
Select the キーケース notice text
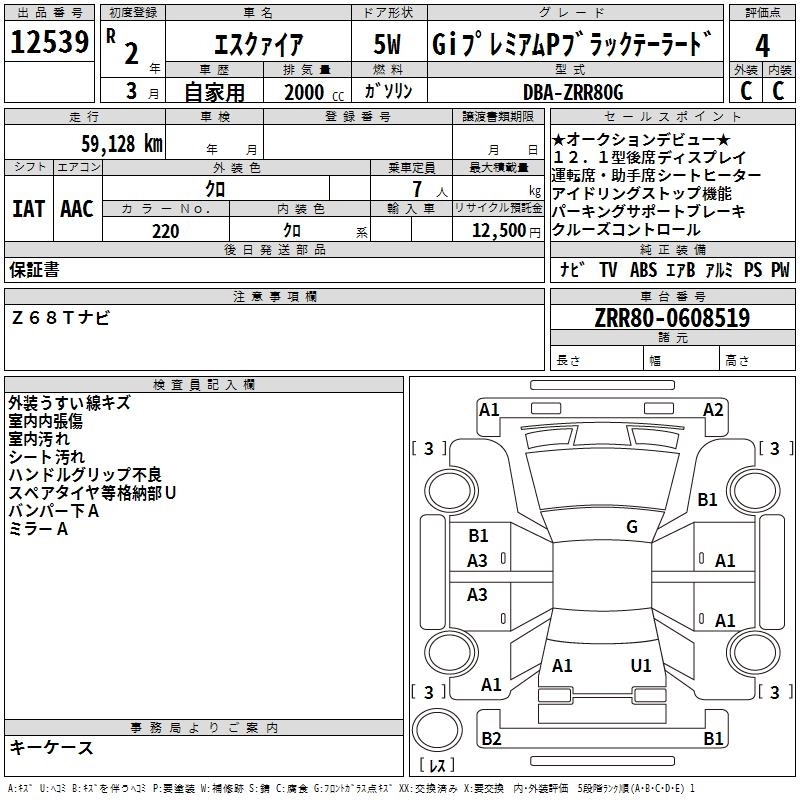(50, 747)
